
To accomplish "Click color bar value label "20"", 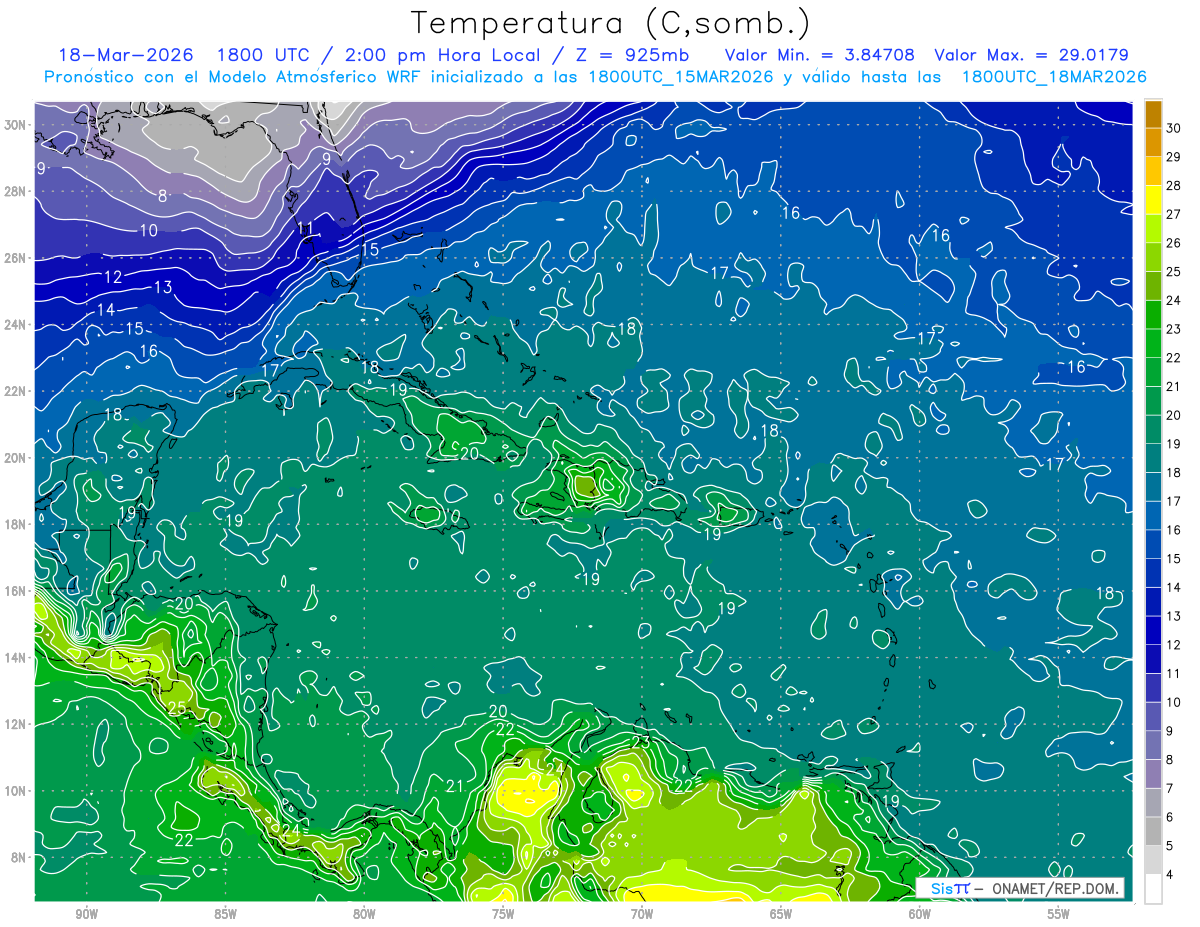I will (1173, 415).
